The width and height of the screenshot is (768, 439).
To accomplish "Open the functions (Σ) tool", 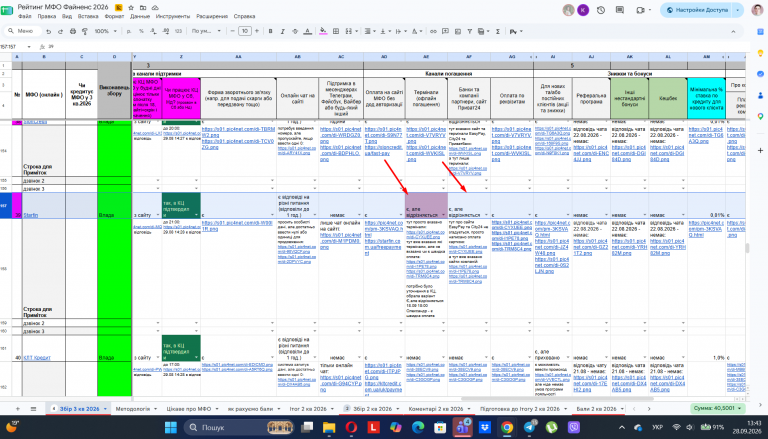I will pos(498,31).
